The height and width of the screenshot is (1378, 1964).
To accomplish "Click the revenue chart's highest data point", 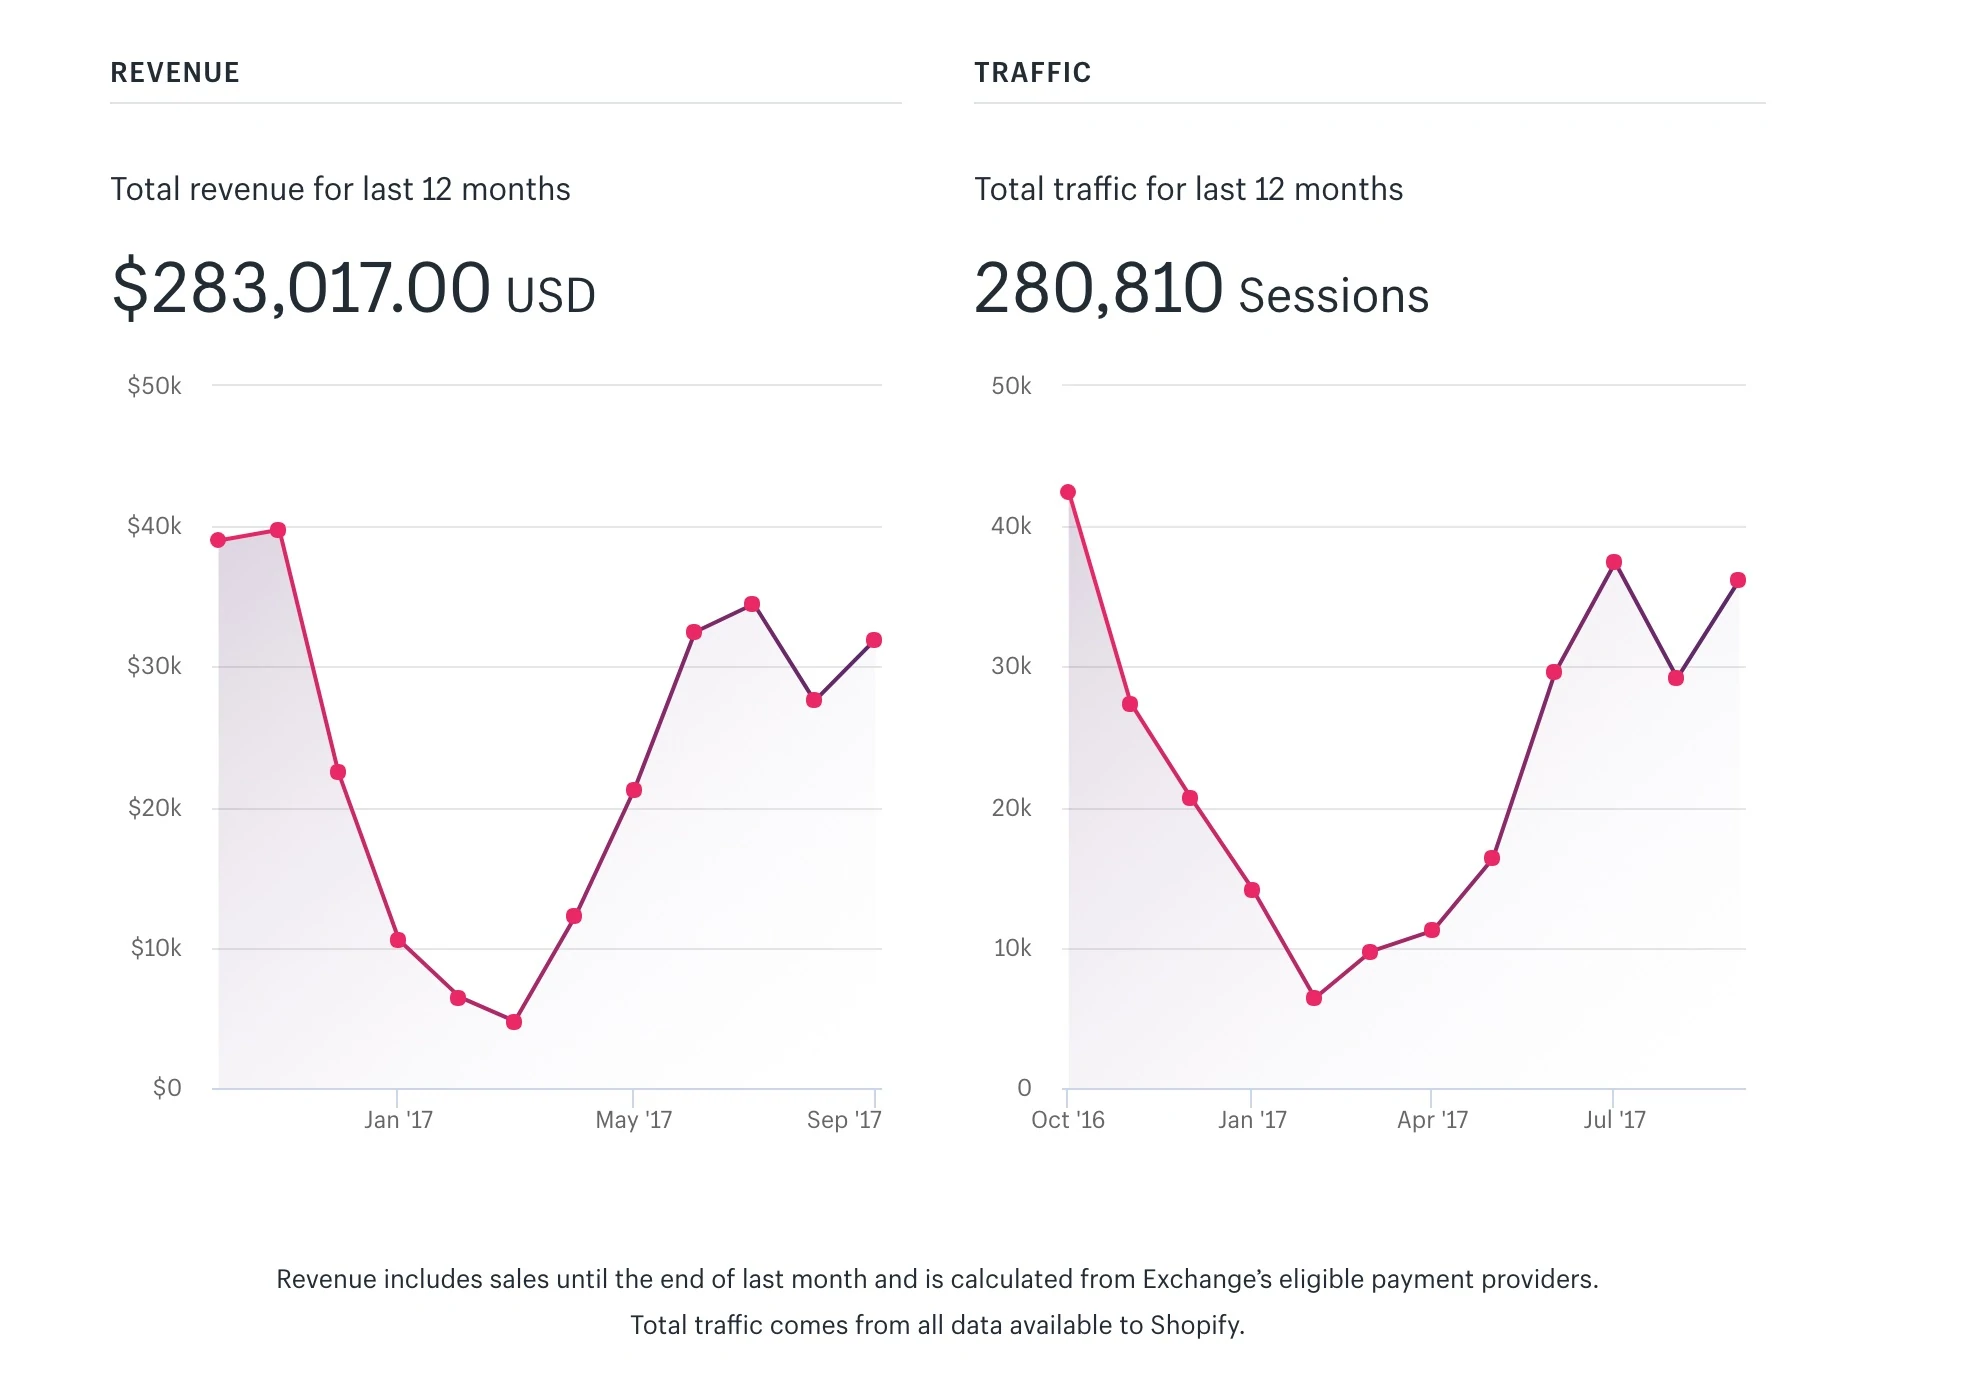I will click(x=278, y=530).
